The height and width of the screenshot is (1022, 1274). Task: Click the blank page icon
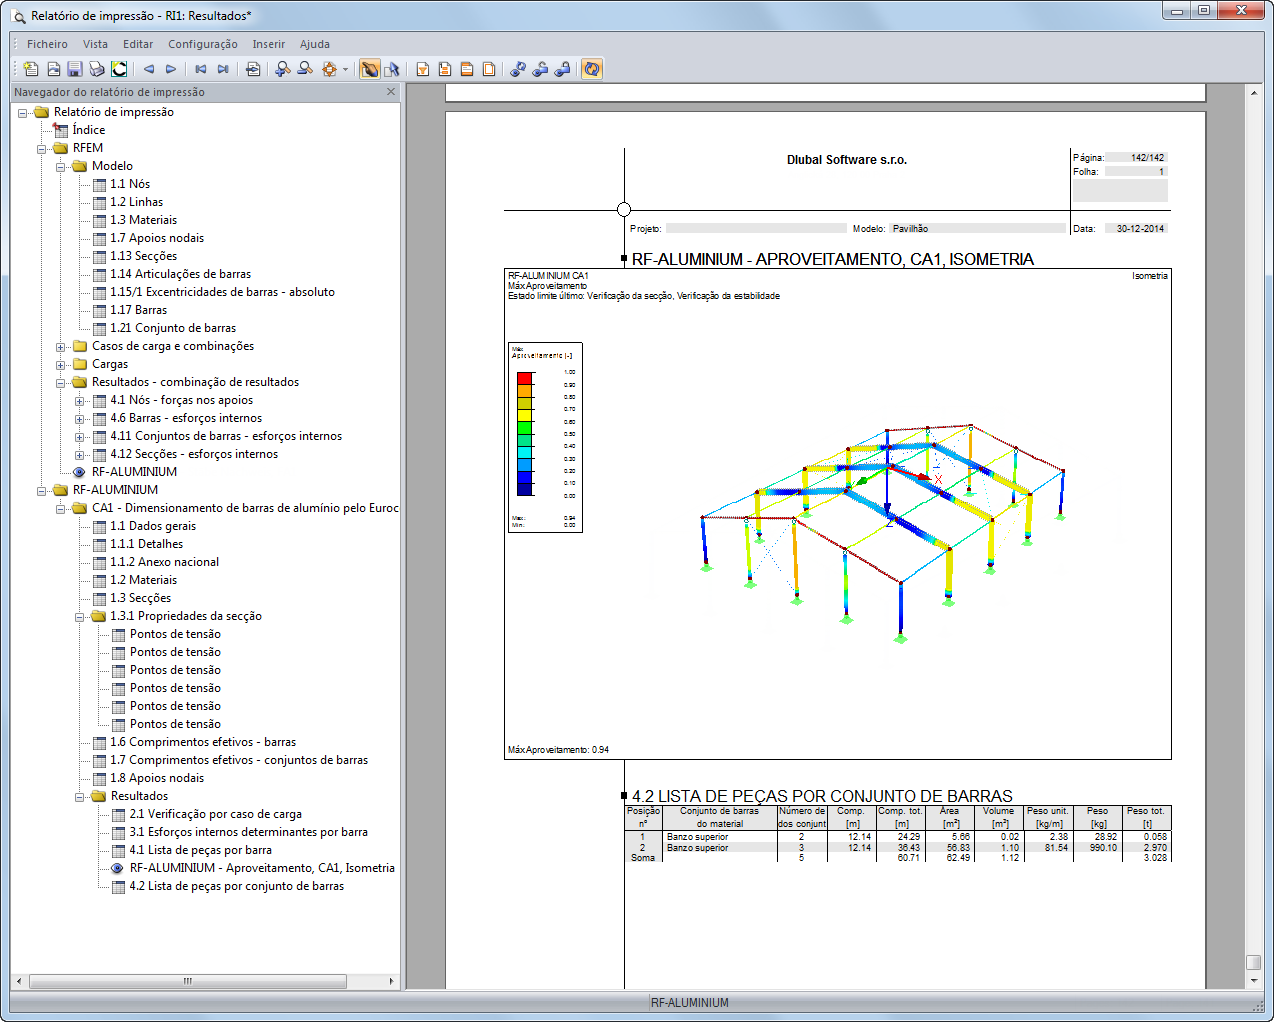coord(489,69)
